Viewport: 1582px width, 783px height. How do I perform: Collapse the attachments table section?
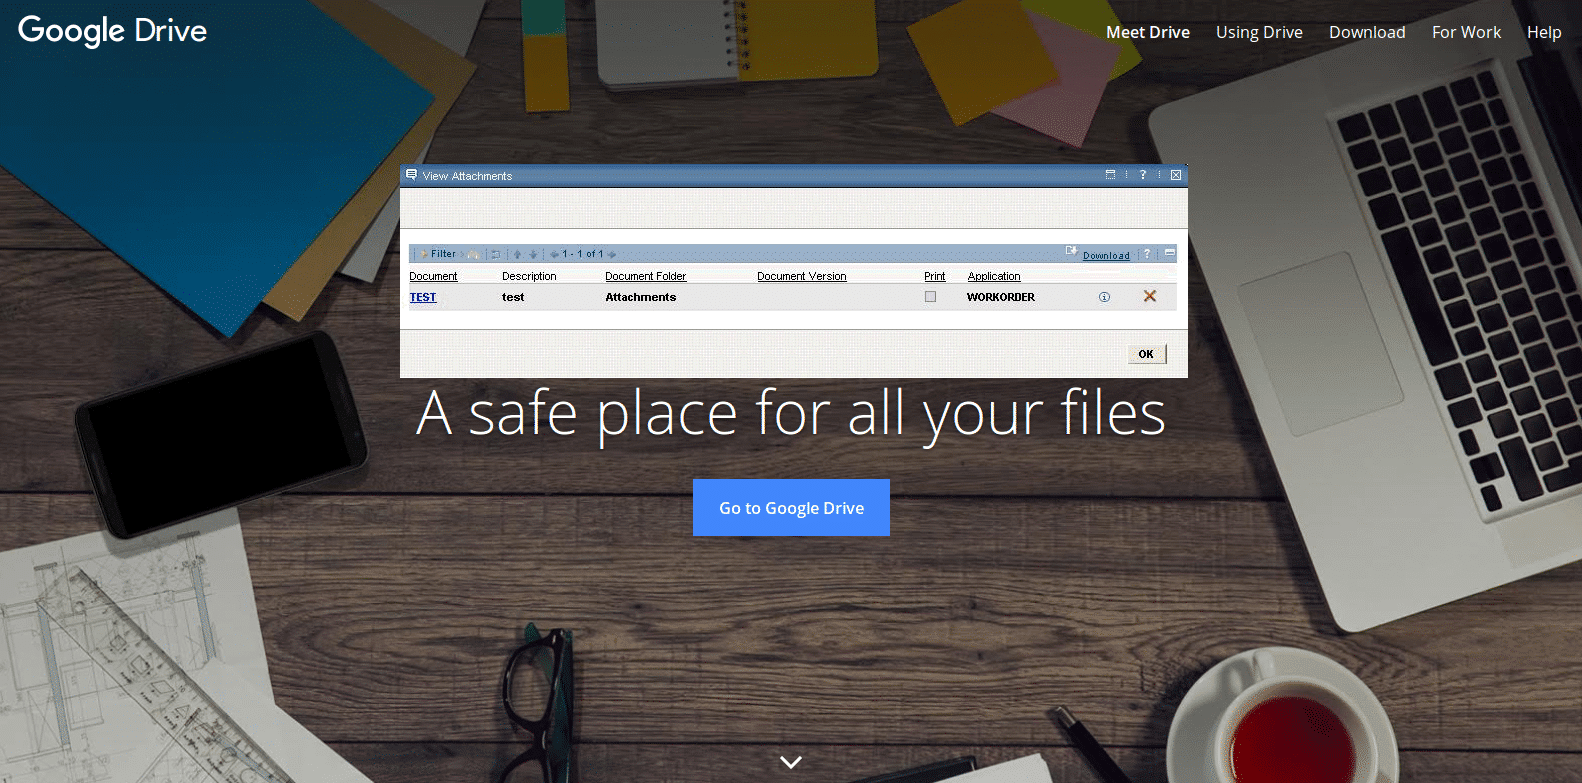[1170, 253]
